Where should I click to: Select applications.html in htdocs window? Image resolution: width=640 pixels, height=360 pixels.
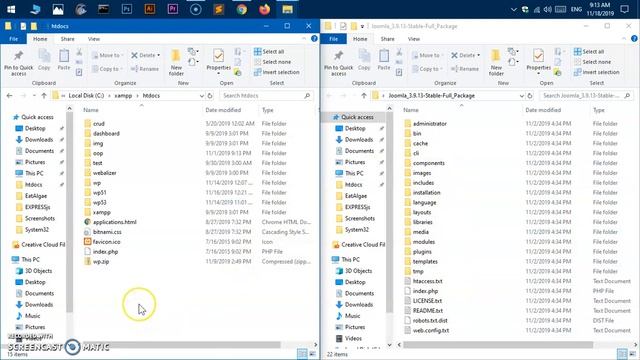(114, 222)
